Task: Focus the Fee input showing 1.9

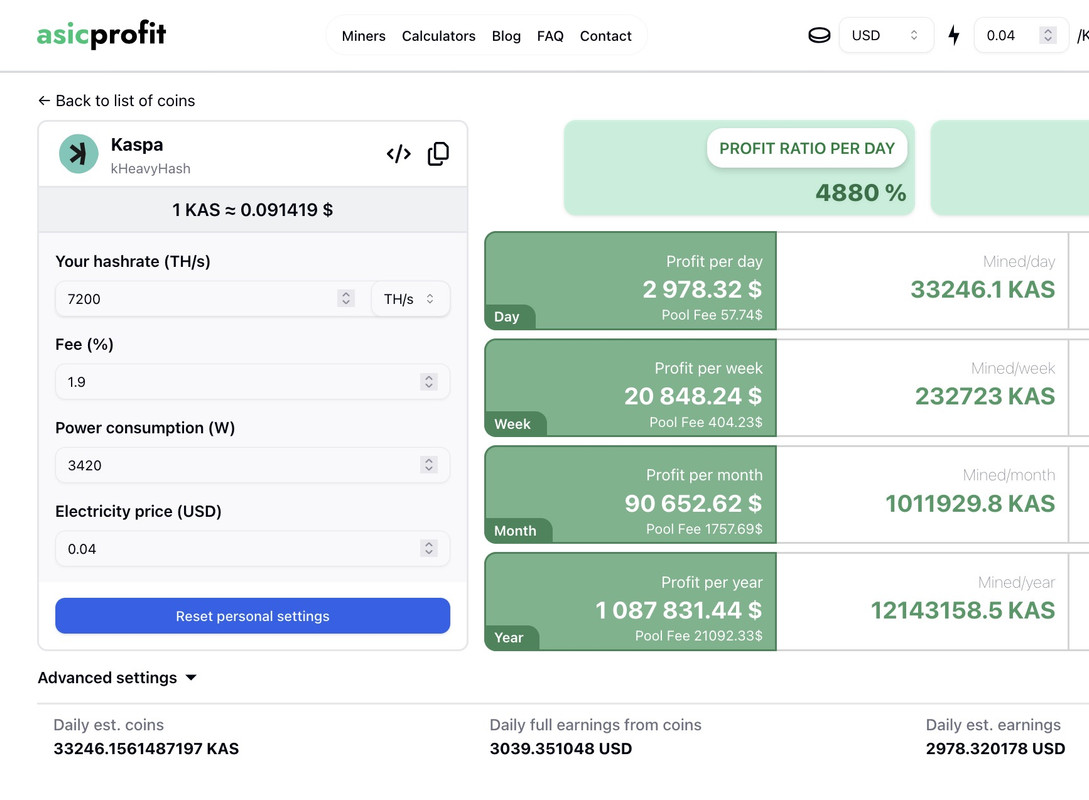Action: (x=253, y=382)
